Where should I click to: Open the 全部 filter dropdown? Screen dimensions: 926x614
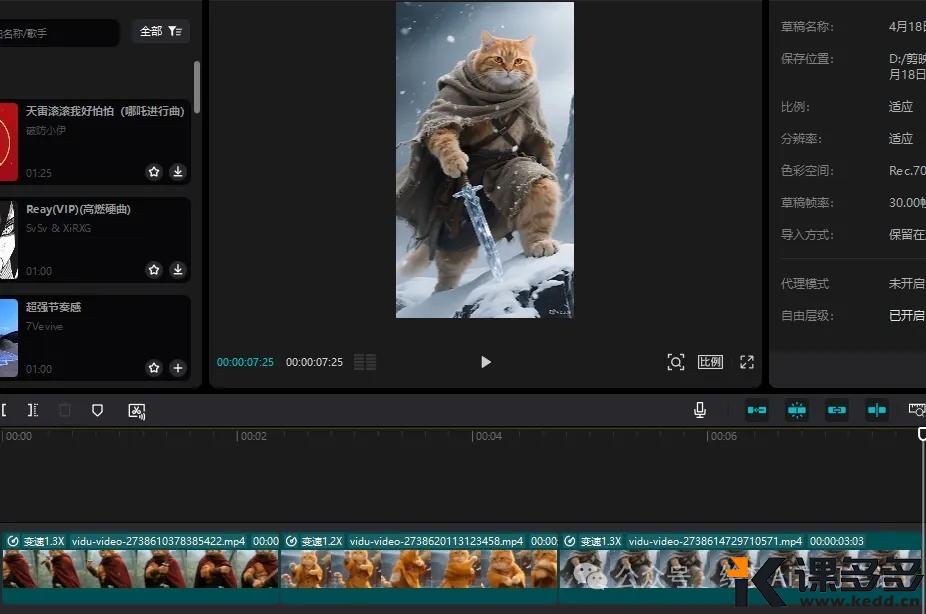160,32
